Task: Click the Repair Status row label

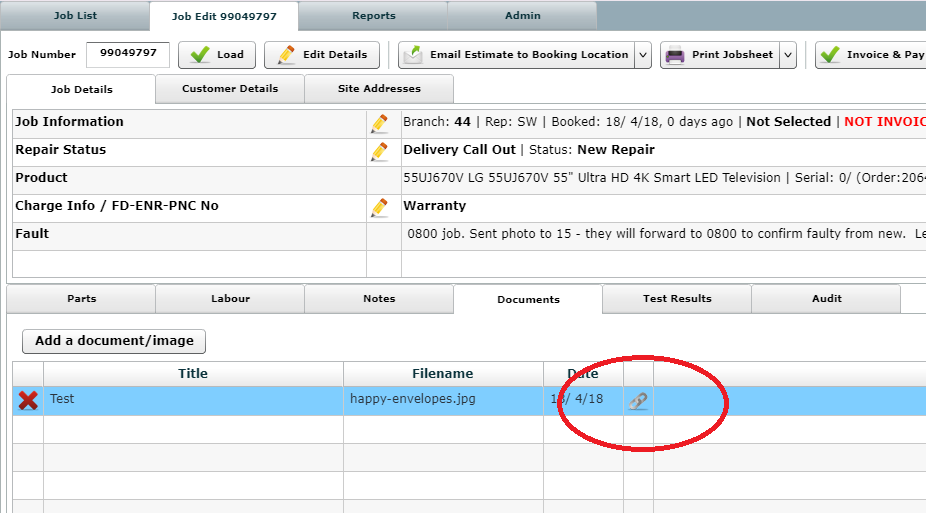Action: 60,150
